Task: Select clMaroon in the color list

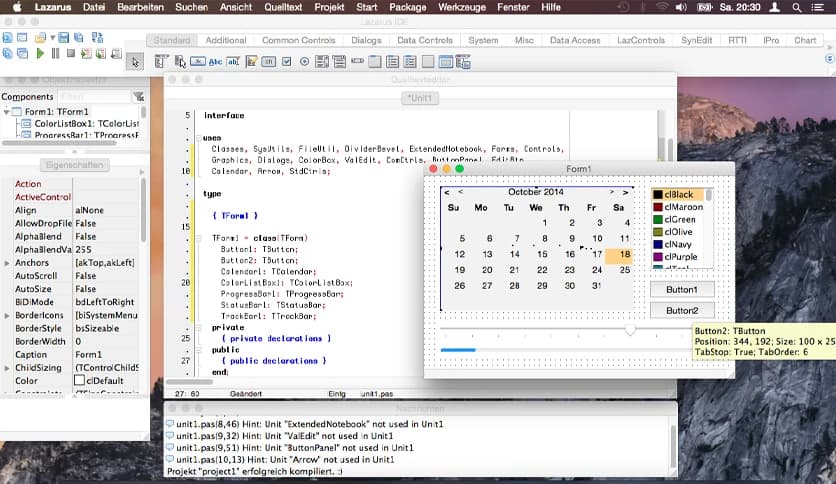Action: (x=683, y=207)
